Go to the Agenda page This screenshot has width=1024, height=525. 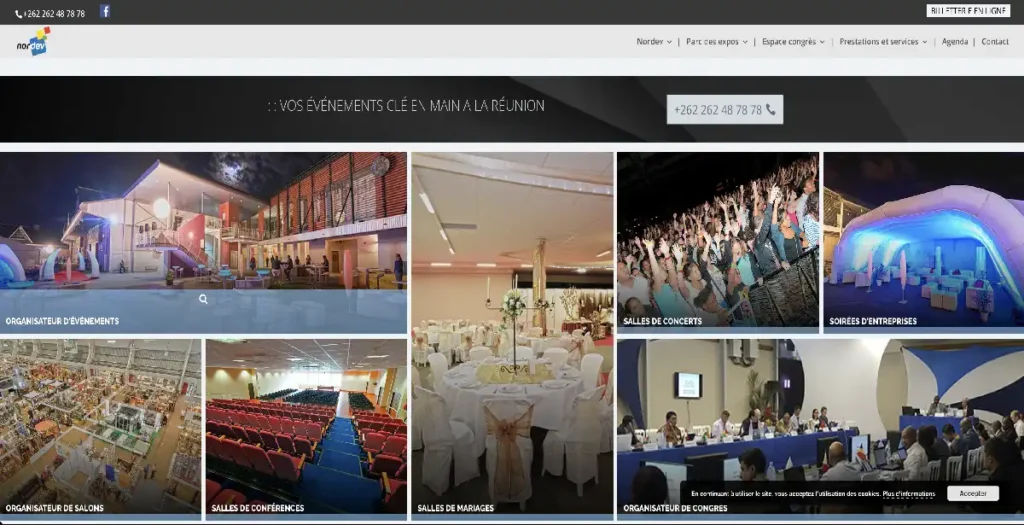(x=954, y=42)
